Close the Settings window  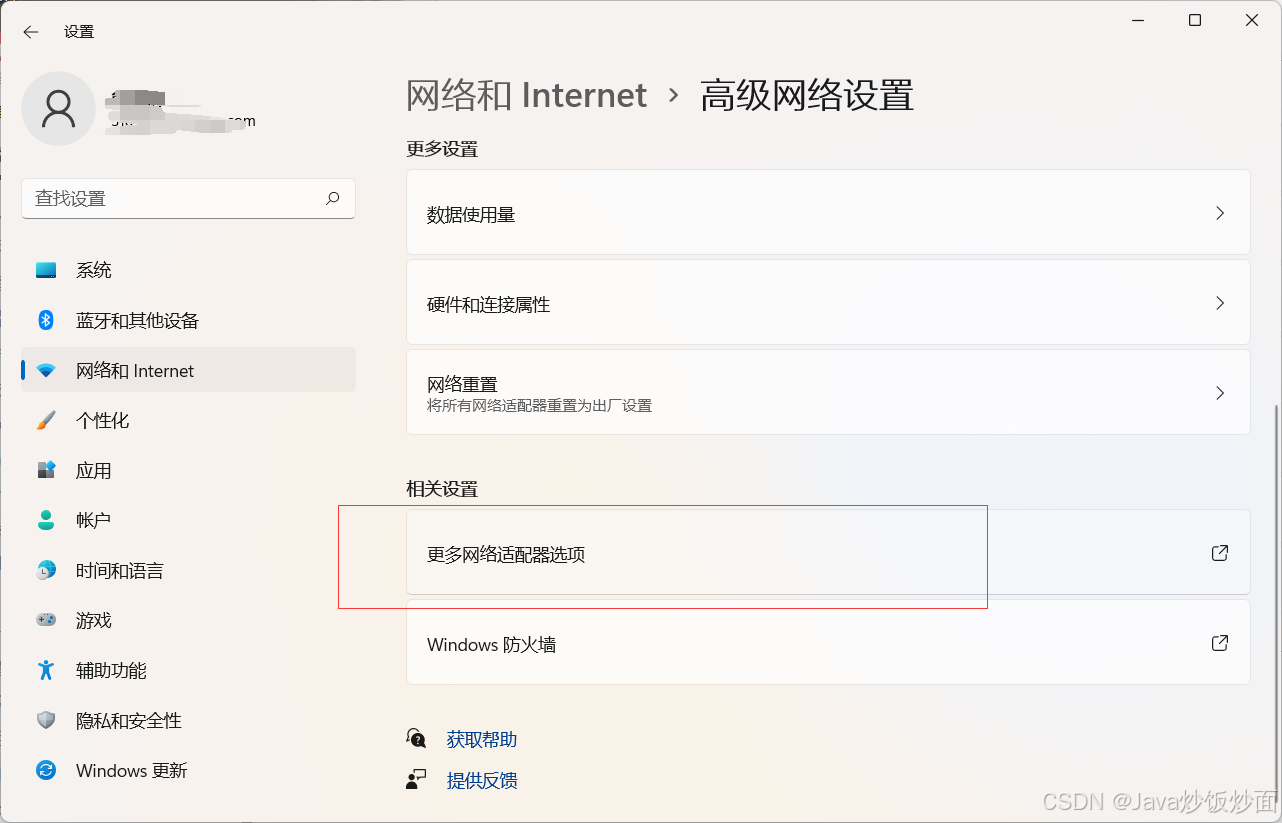(x=1252, y=20)
